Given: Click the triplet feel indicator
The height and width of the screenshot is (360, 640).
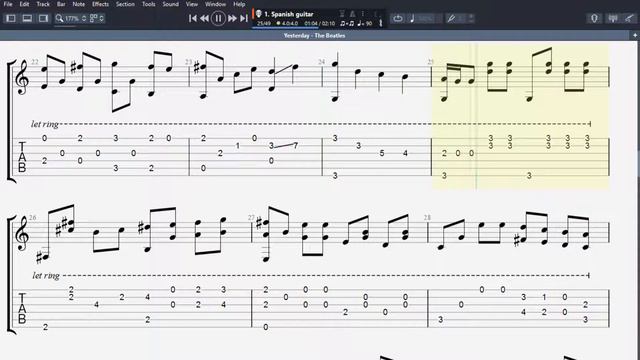Looking at the screenshot, I should pos(347,24).
